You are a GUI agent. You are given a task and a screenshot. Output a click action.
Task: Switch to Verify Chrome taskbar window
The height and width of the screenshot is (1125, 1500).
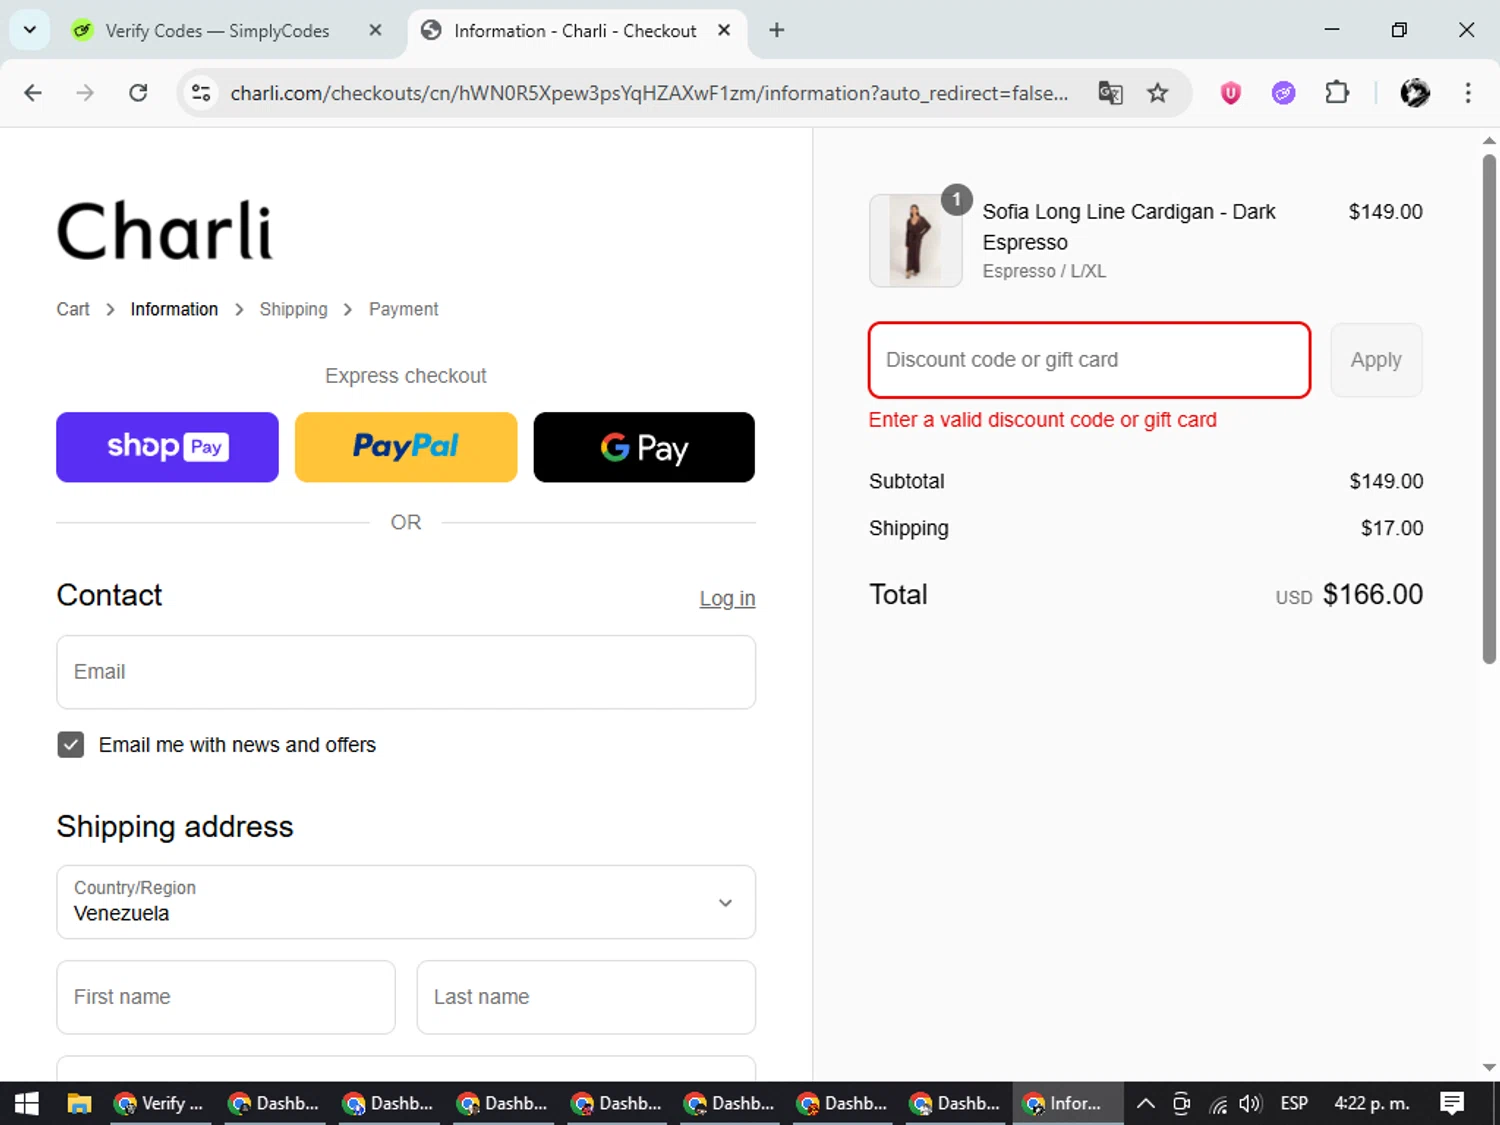(161, 1103)
